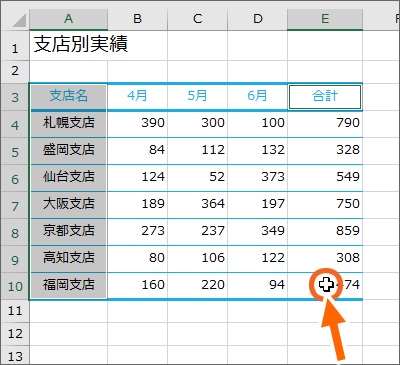Select row 9 header
The height and width of the screenshot is (365, 400).
[x=15, y=259]
